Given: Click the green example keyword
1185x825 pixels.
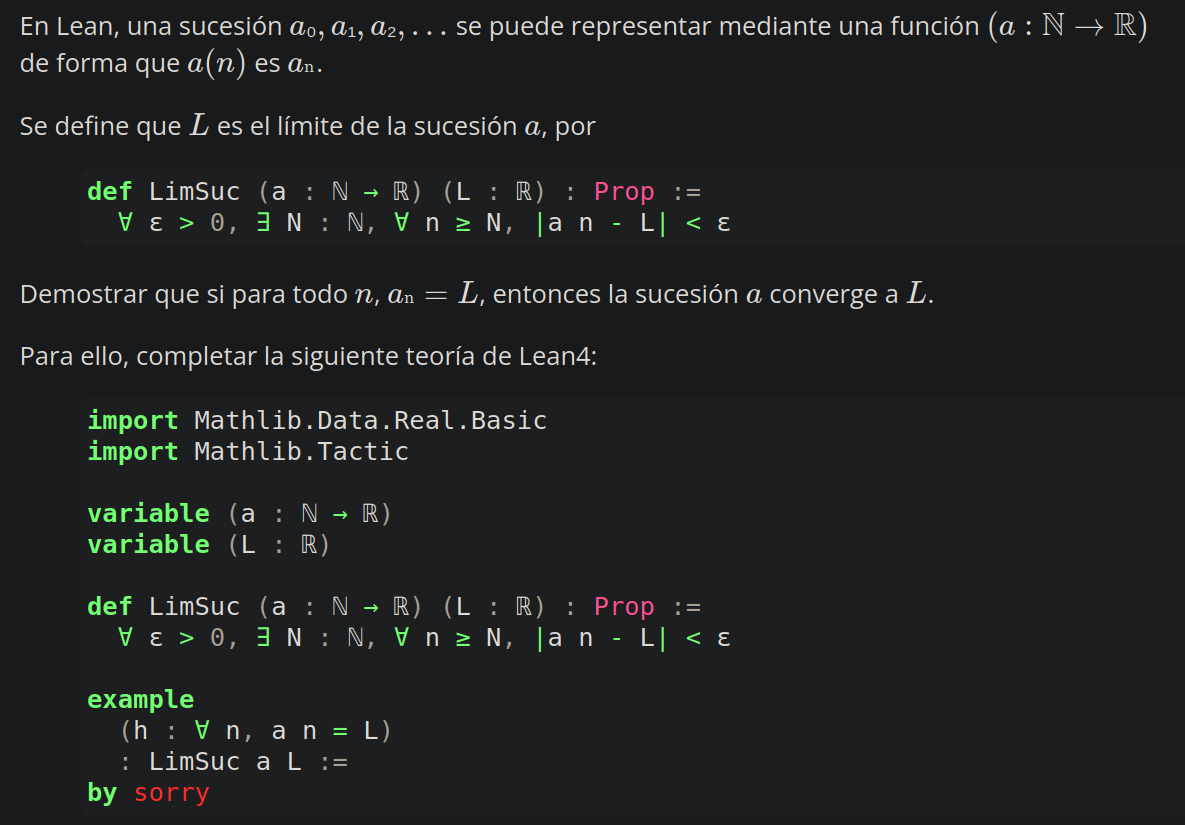Looking at the screenshot, I should [x=140, y=699].
